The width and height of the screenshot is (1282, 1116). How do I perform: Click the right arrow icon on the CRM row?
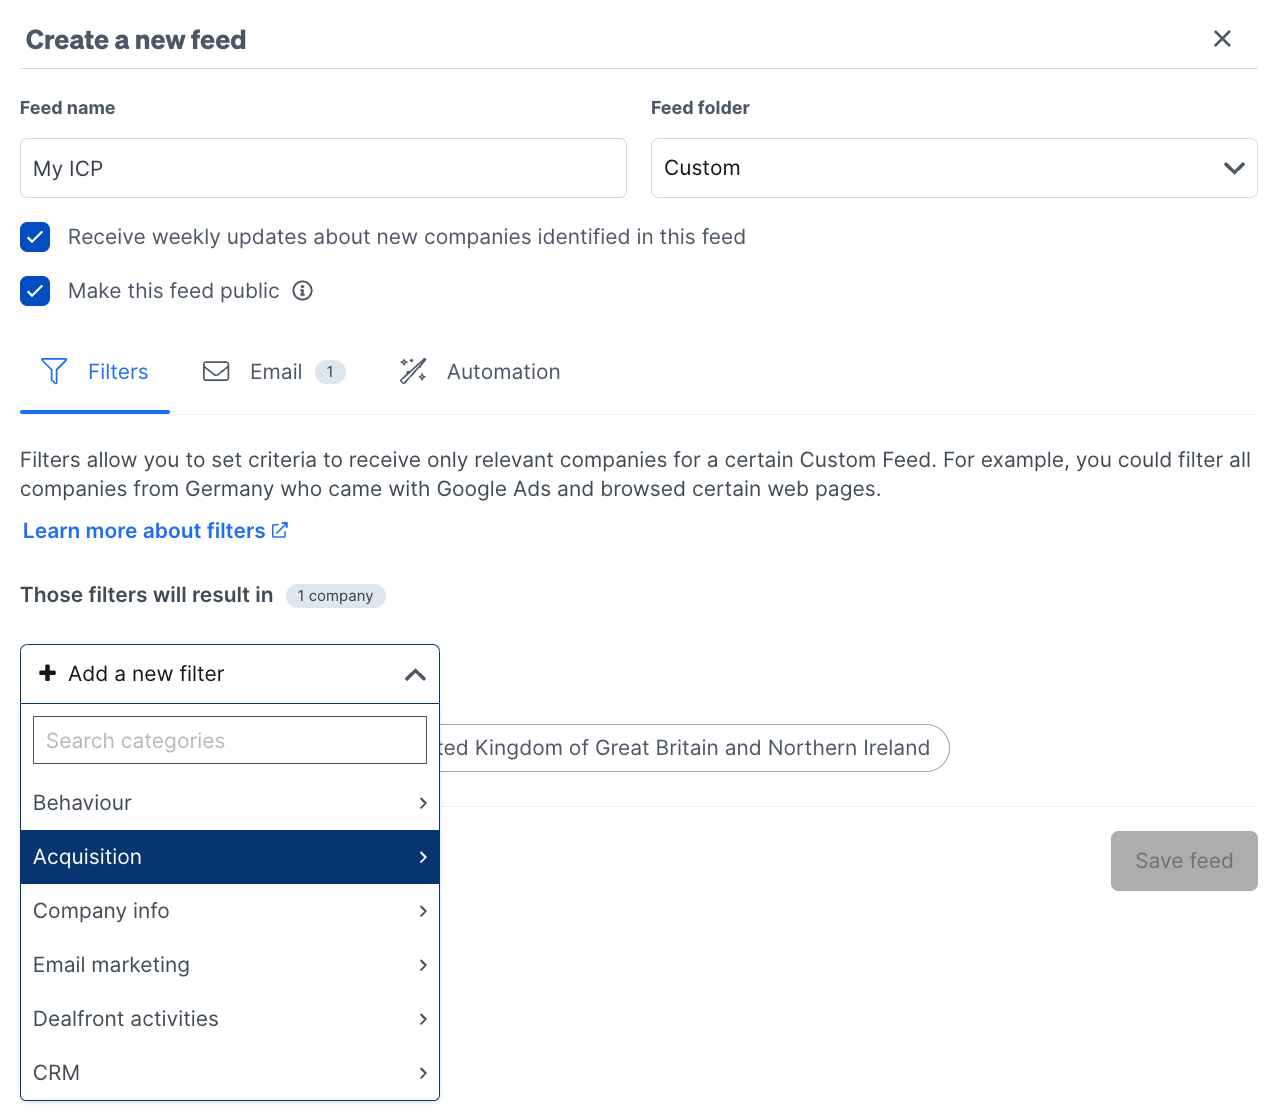click(423, 1073)
